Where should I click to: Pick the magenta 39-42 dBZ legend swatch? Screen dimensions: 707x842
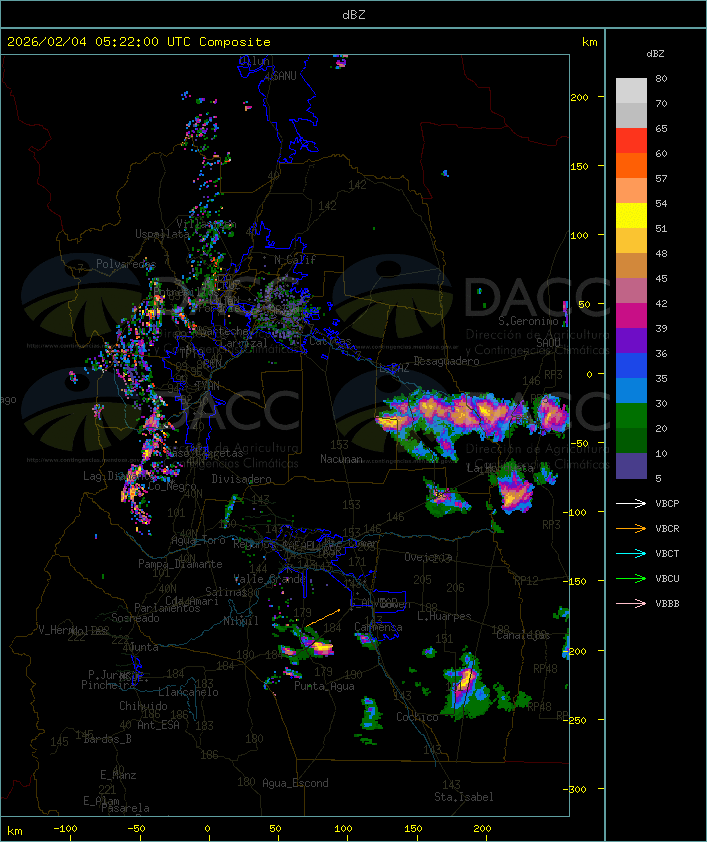(631, 316)
